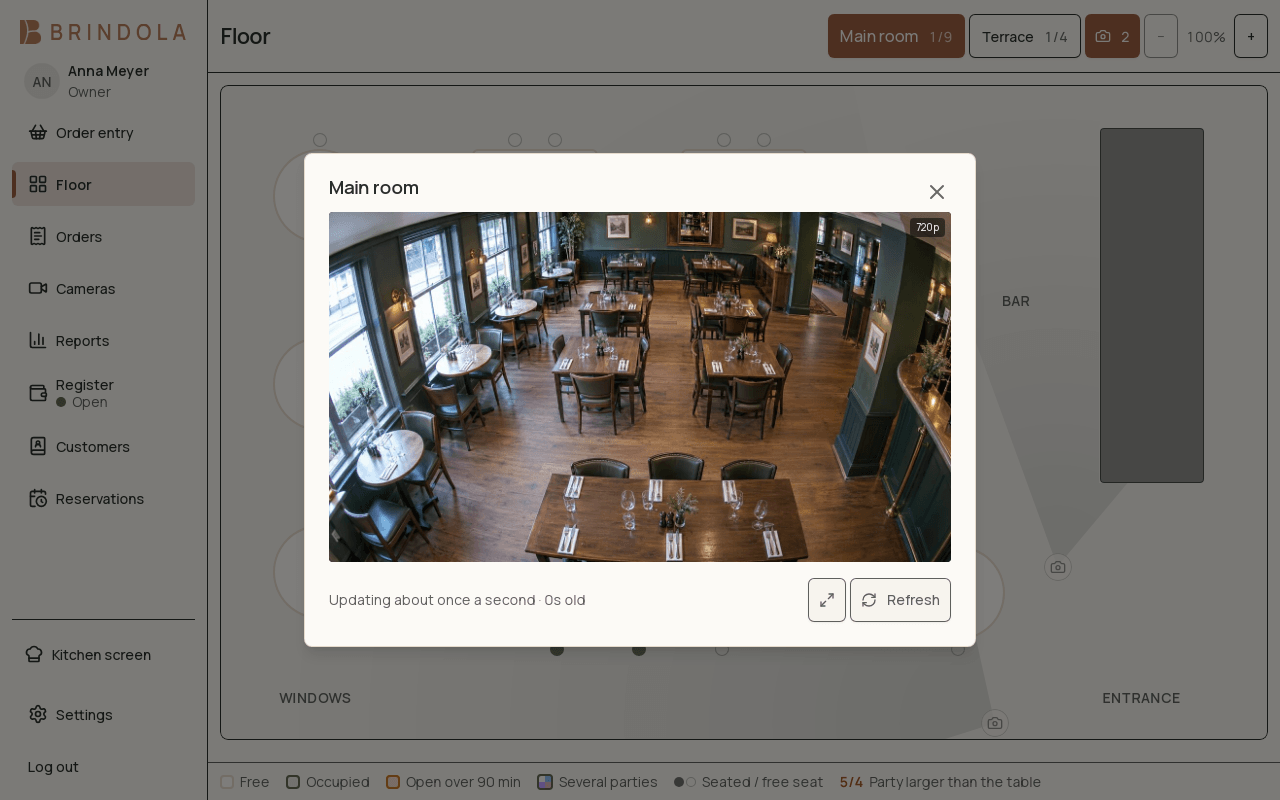
Task: Click the camera marker near the entrance
Action: pyautogui.click(x=995, y=723)
